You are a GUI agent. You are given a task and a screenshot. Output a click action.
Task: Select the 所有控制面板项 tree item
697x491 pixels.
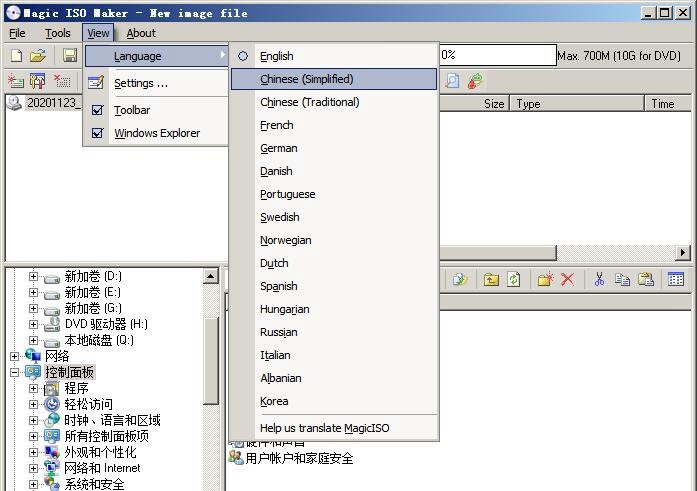107,436
